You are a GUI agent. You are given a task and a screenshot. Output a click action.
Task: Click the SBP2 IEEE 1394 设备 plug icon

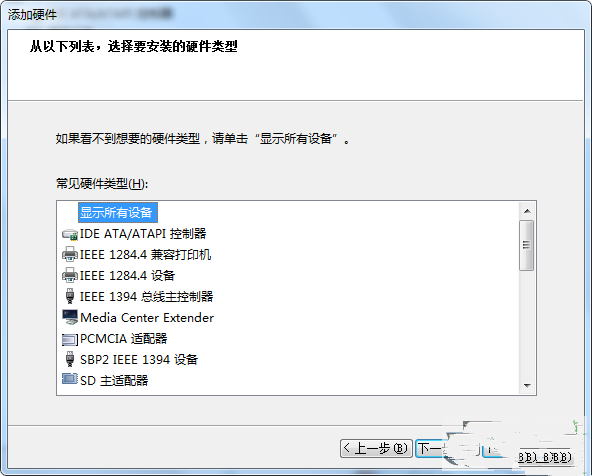[x=70, y=359]
